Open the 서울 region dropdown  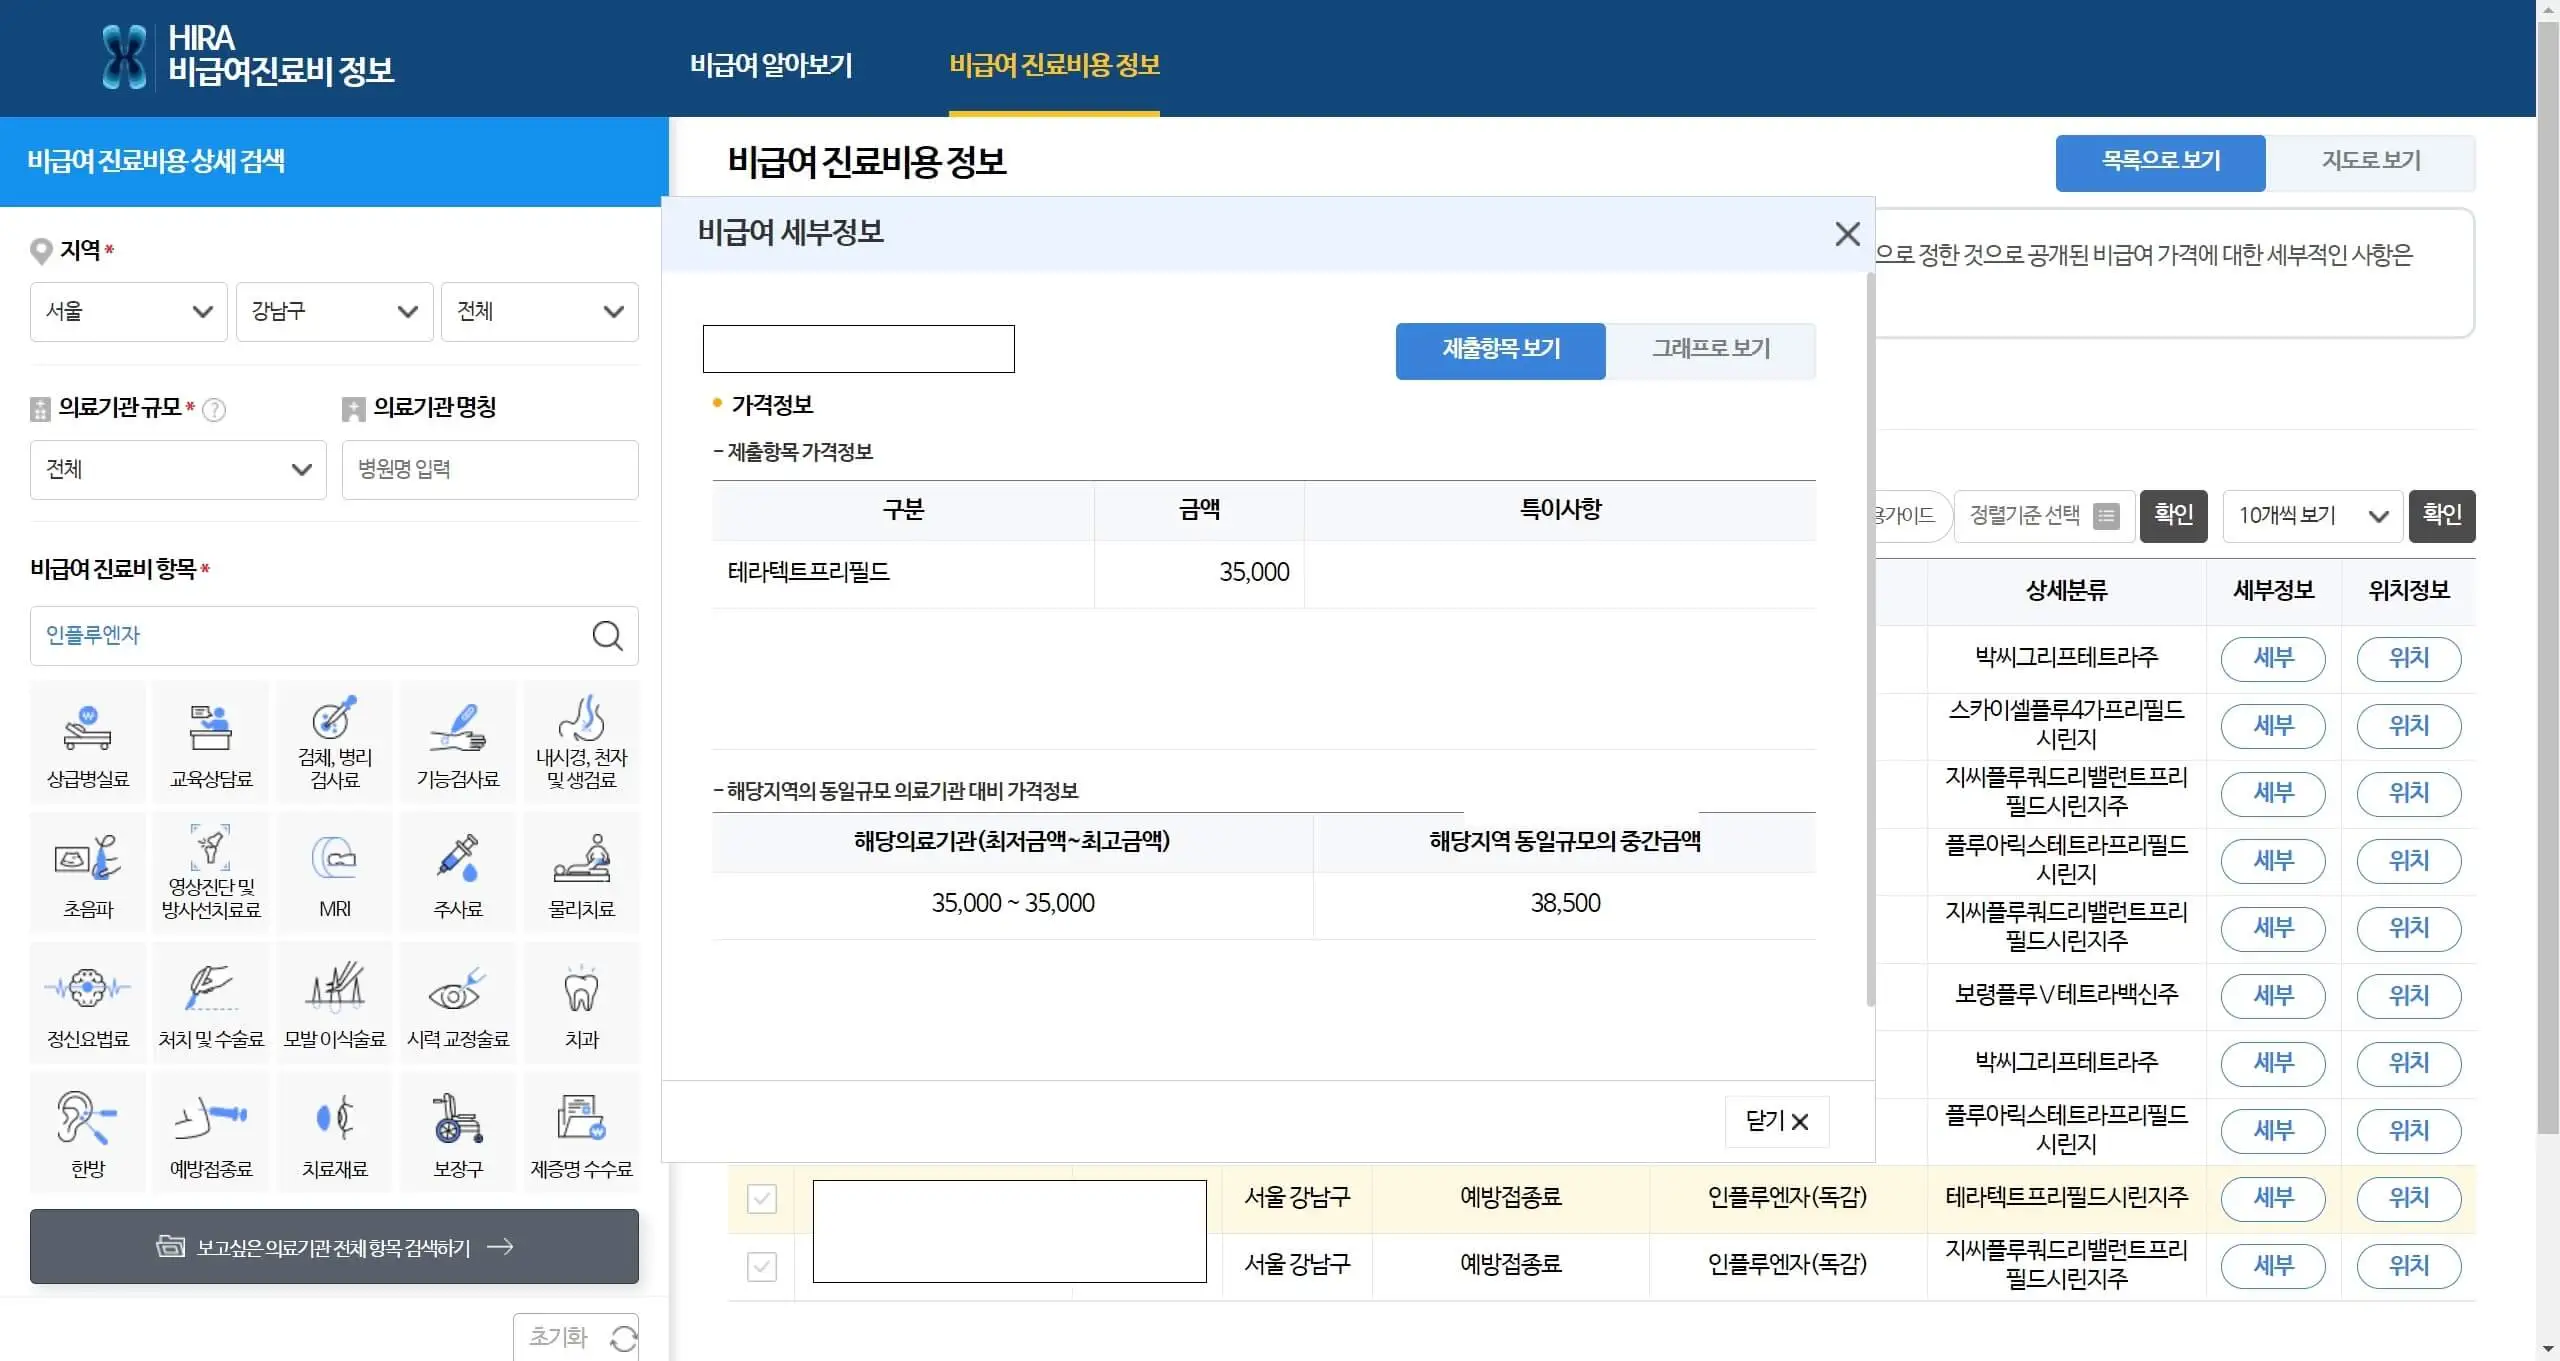(x=128, y=311)
